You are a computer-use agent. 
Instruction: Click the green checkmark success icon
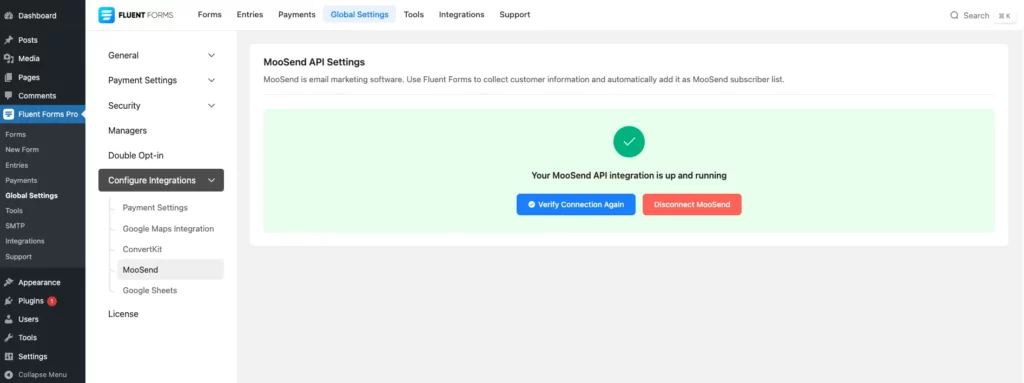click(629, 141)
